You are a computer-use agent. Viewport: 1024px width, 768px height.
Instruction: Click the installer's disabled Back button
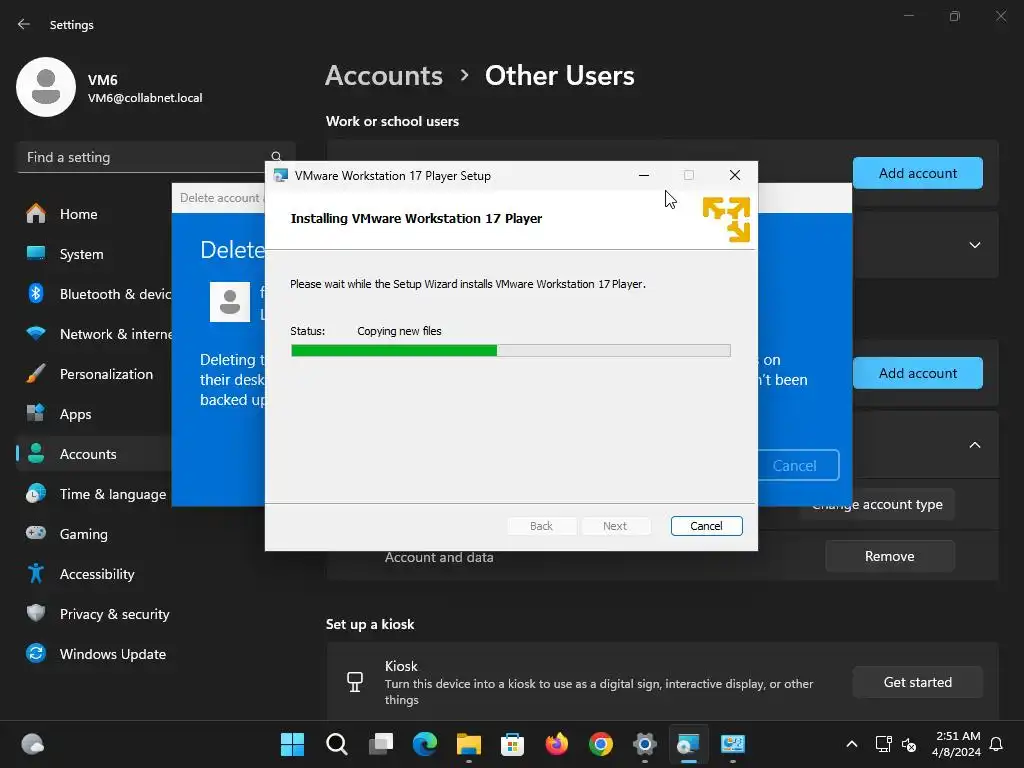click(541, 526)
